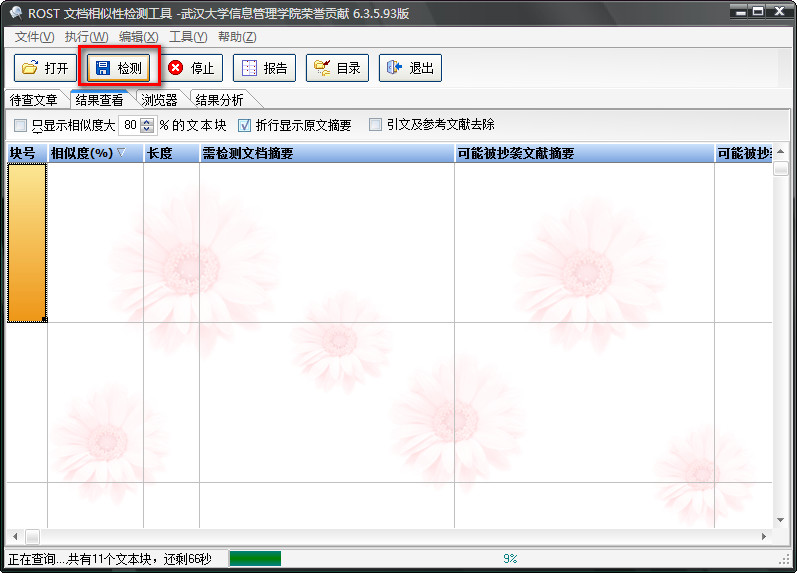797x573 pixels.
Task: Click the 可能被抄袭文献摘要 column header
Action: pyautogui.click(x=584, y=153)
